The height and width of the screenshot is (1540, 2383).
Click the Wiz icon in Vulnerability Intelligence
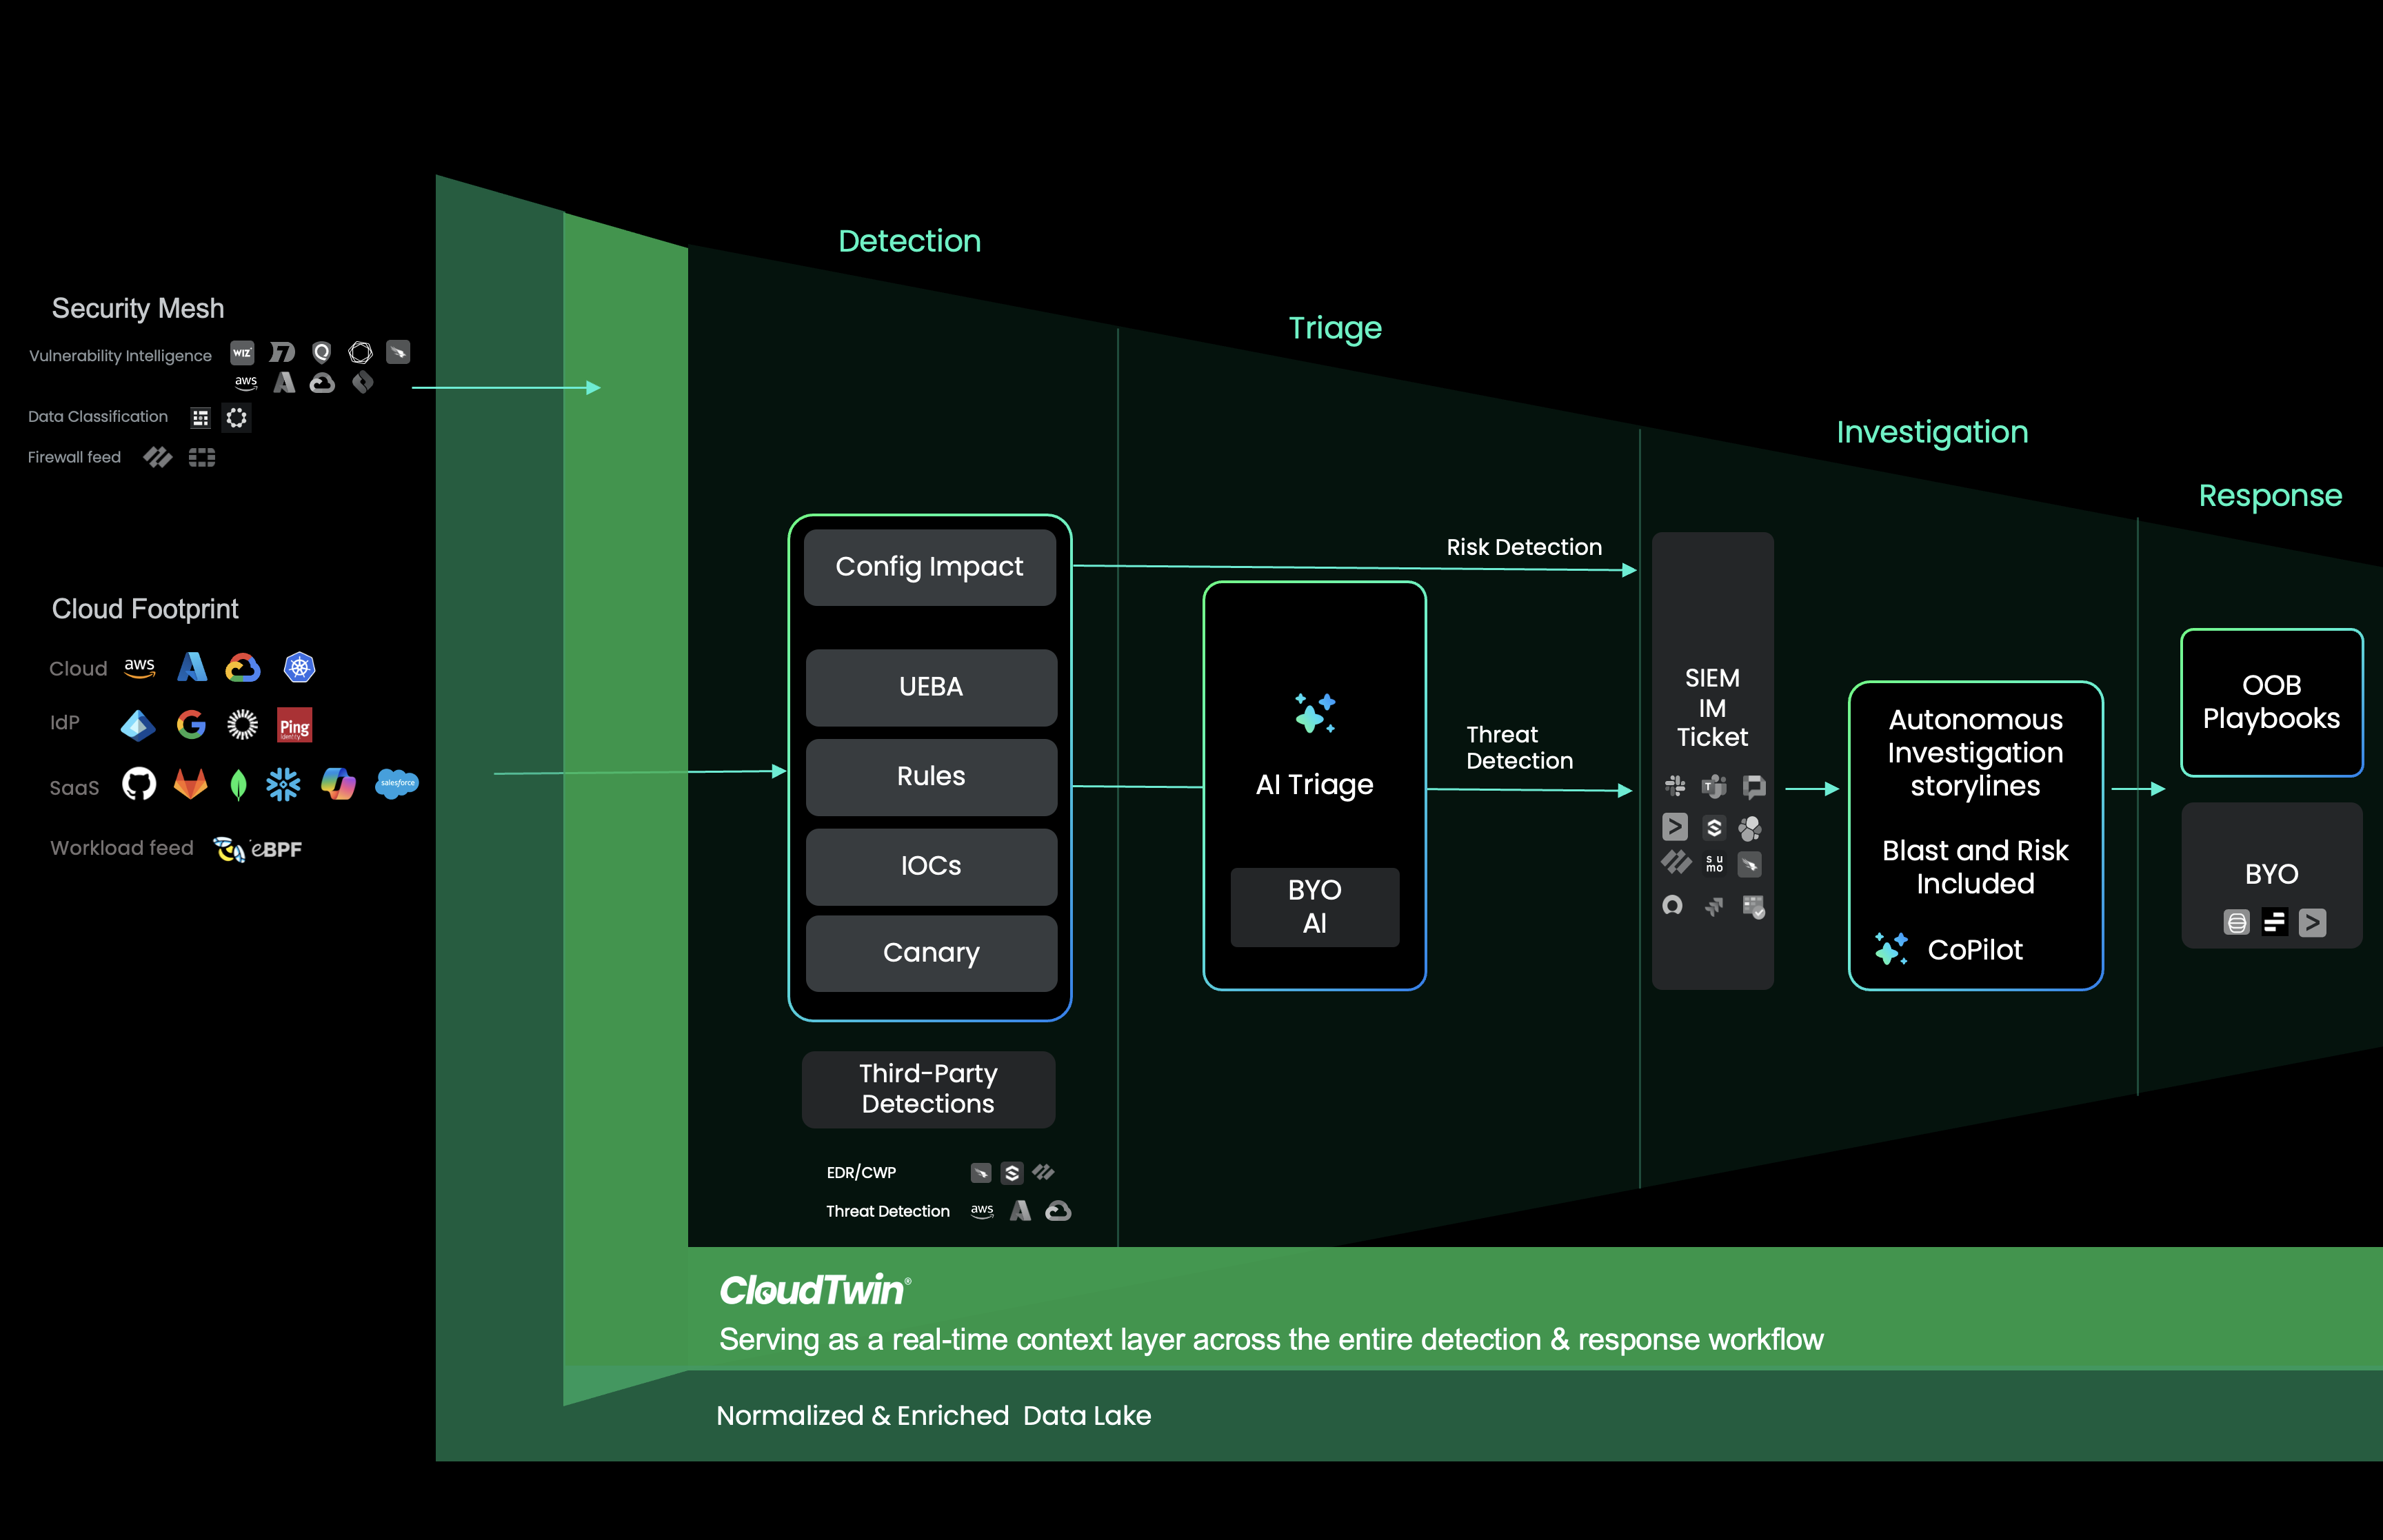pos(242,353)
